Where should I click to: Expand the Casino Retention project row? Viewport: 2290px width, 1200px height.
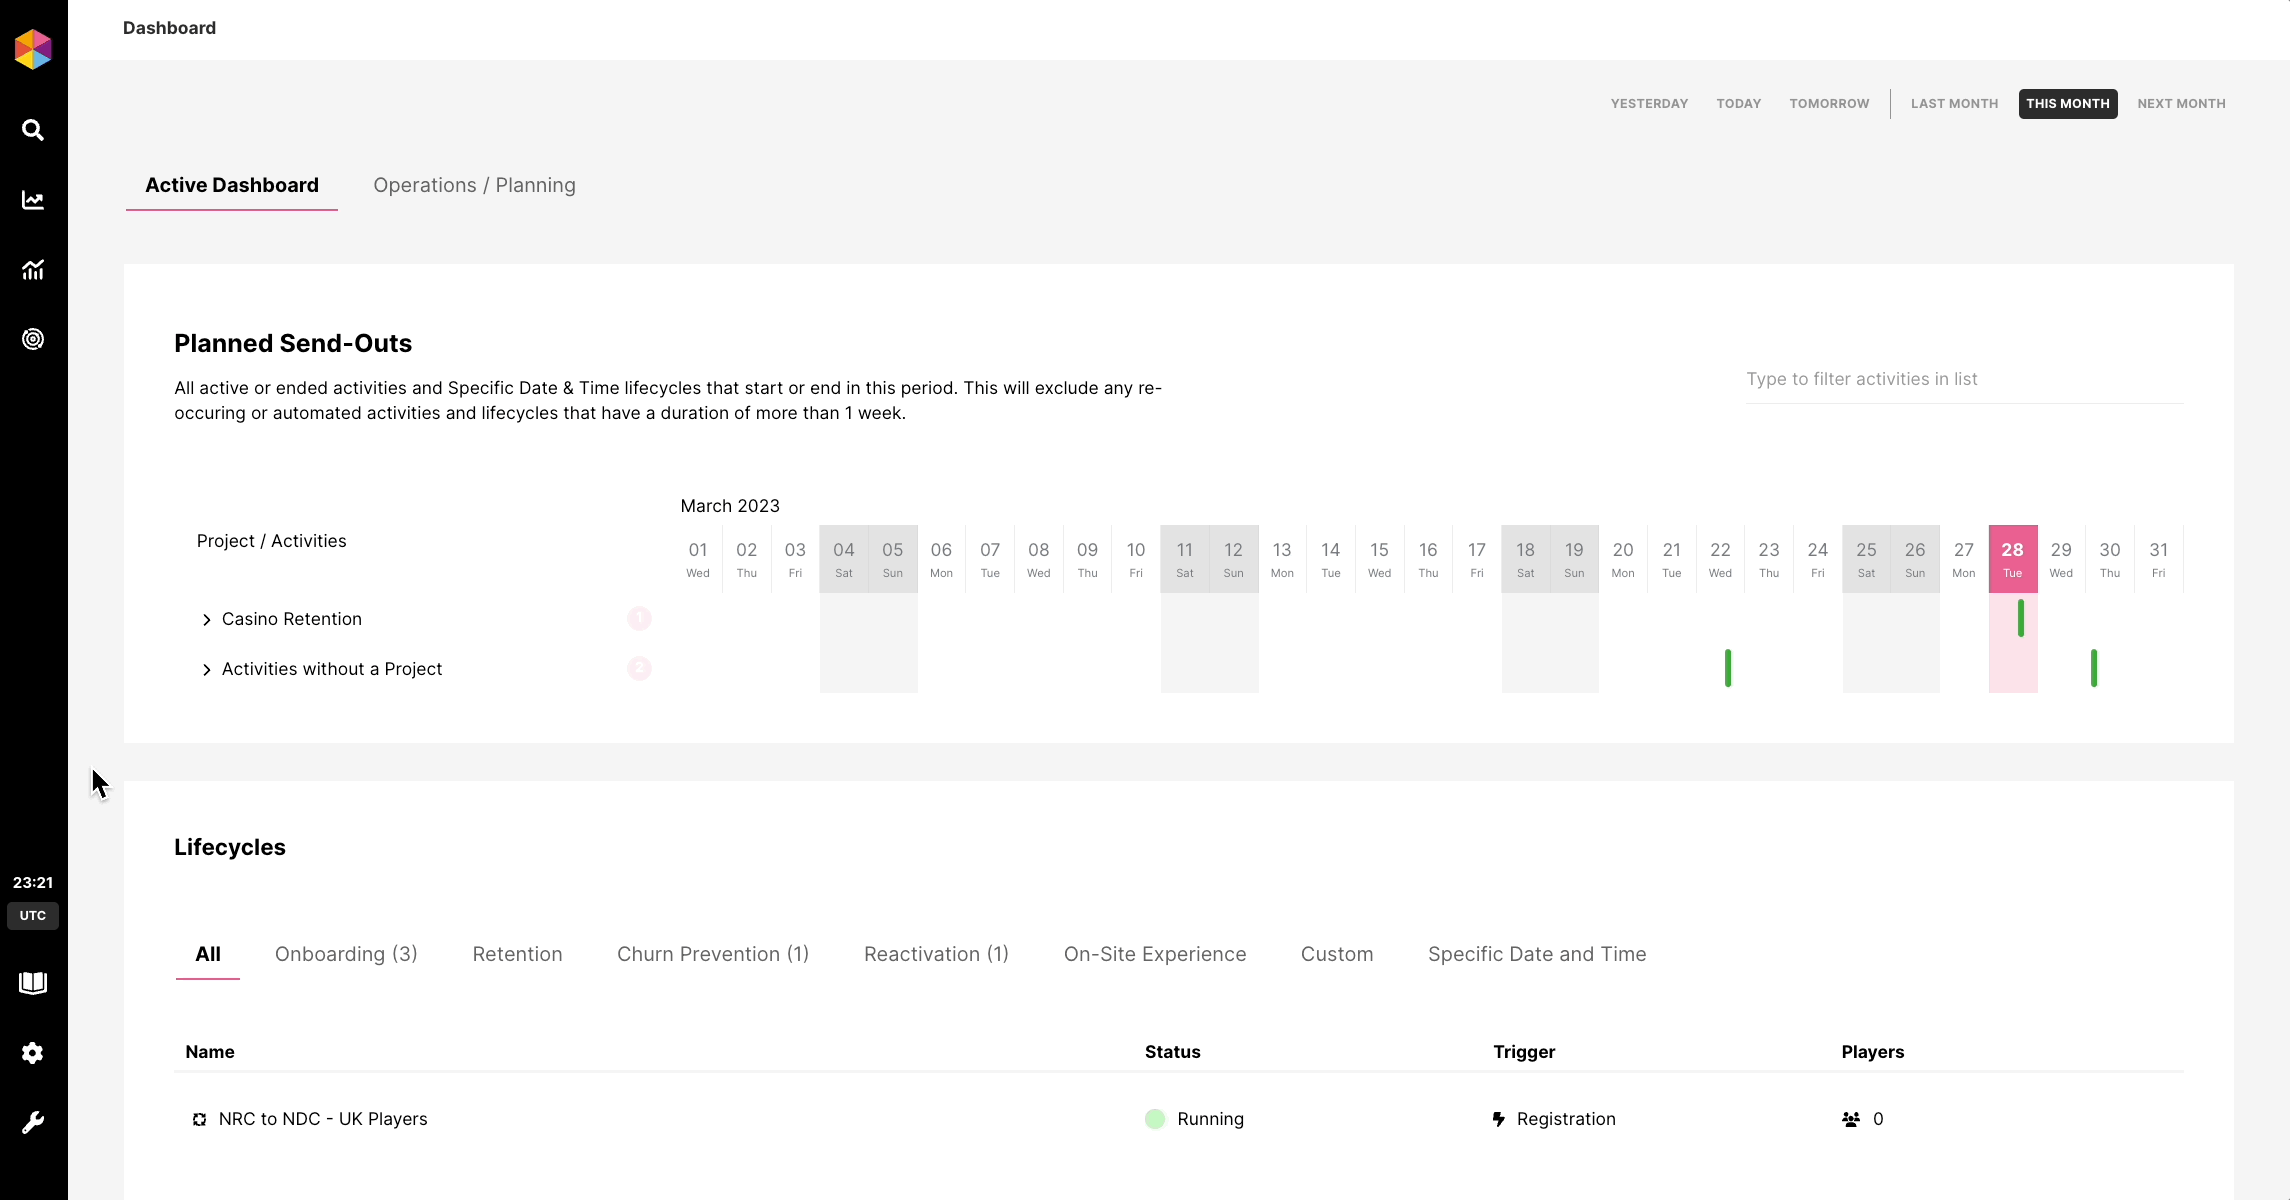tap(207, 620)
